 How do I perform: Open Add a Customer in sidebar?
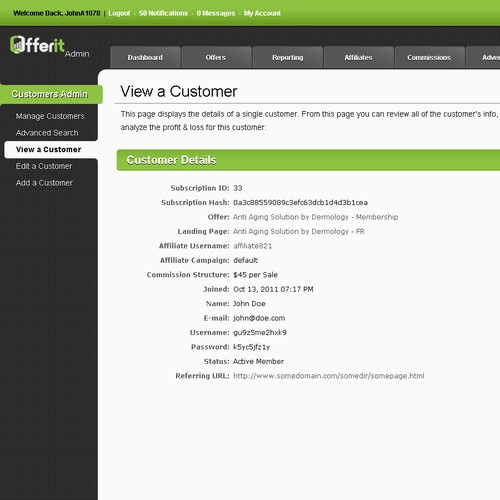click(x=44, y=183)
